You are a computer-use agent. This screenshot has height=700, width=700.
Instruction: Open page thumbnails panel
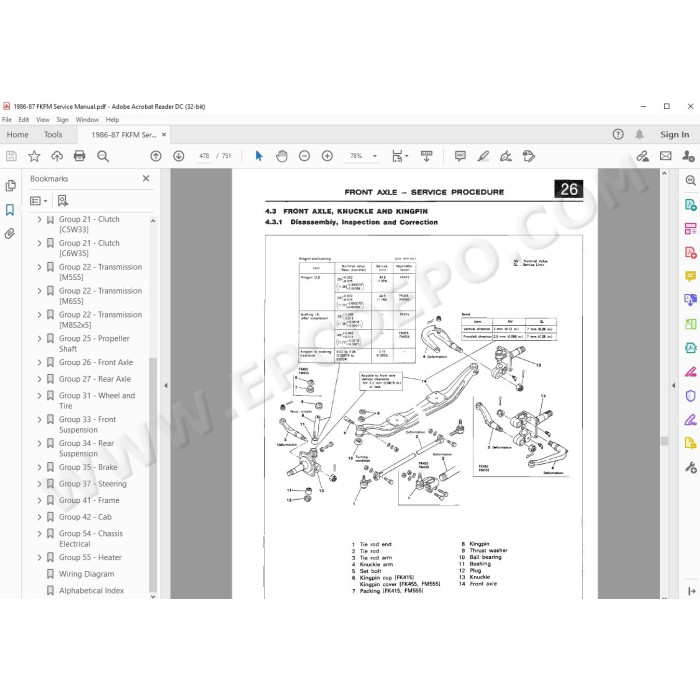tap(10, 186)
